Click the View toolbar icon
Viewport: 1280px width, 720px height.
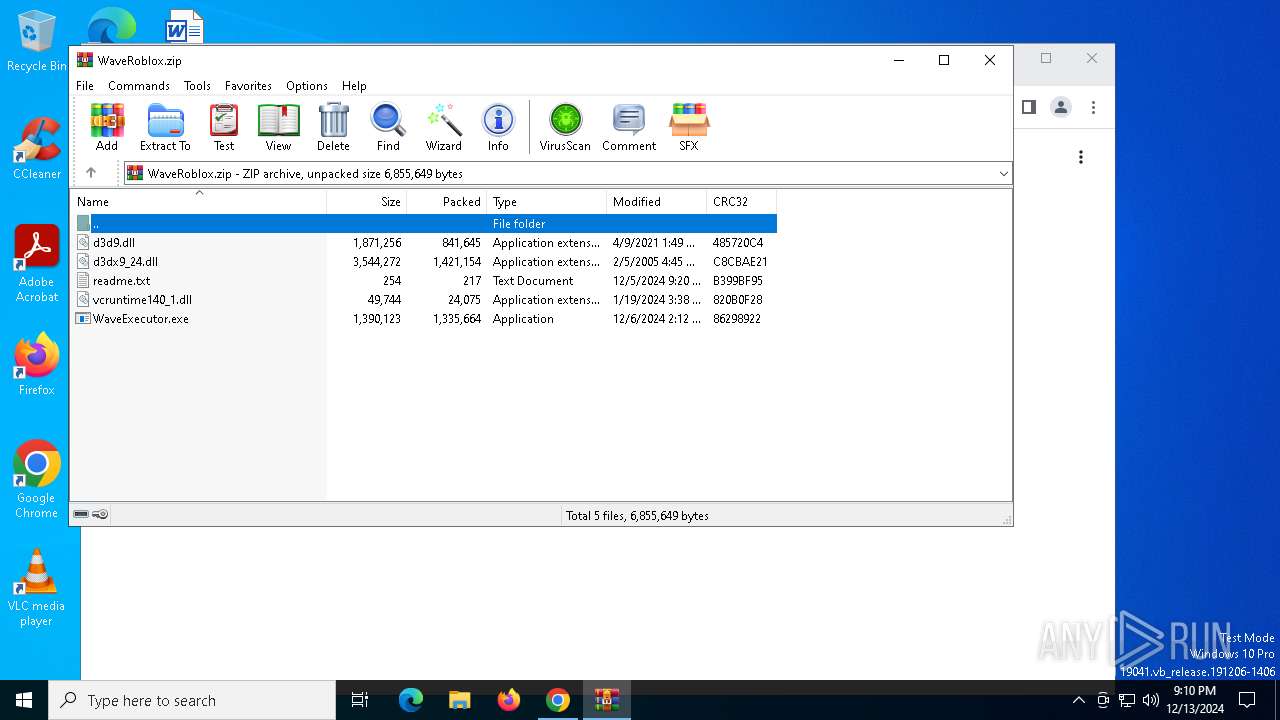tap(278, 127)
